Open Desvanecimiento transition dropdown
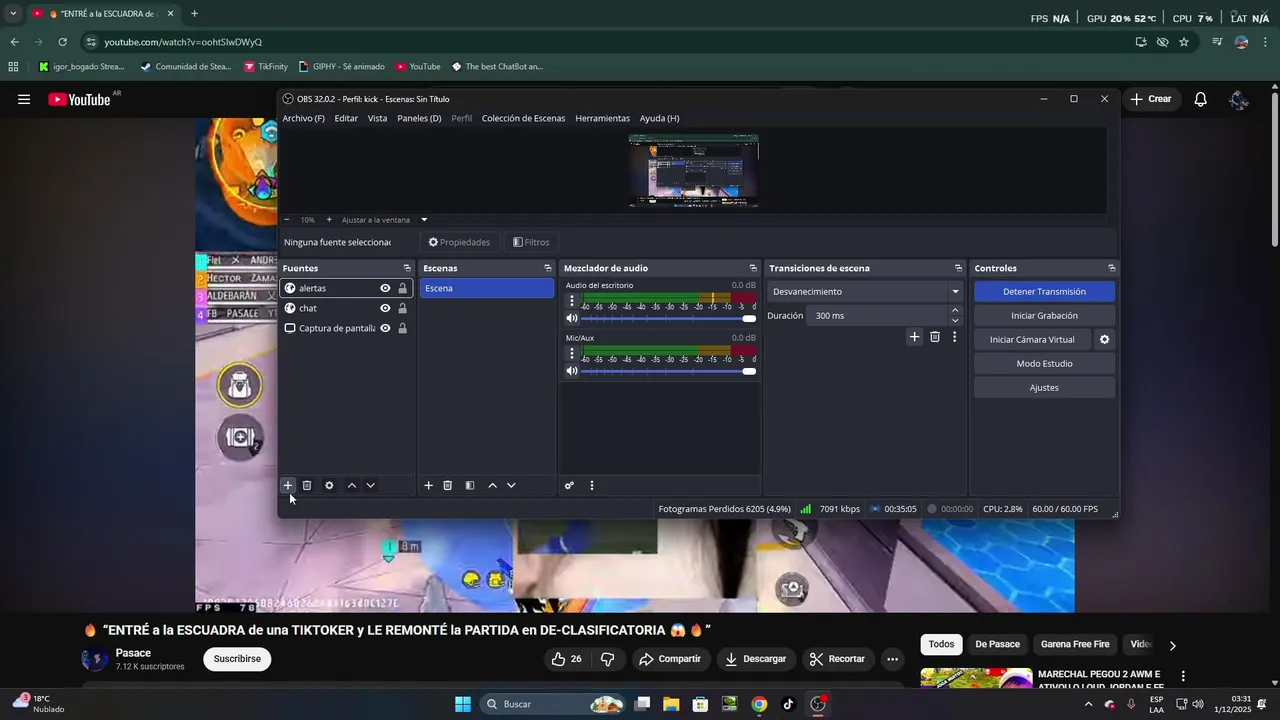This screenshot has width=1280, height=720. click(x=866, y=292)
